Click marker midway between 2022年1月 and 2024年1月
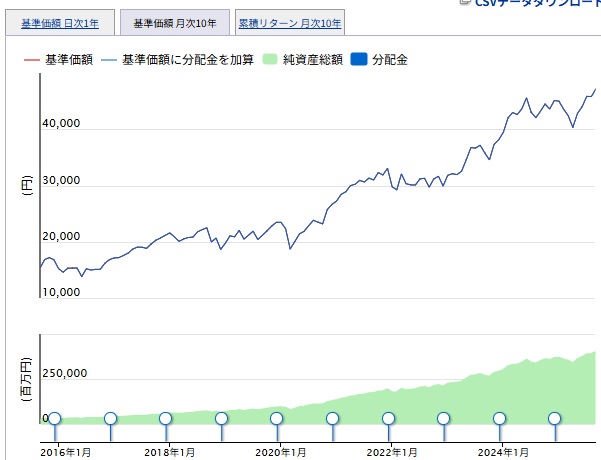 click(443, 419)
